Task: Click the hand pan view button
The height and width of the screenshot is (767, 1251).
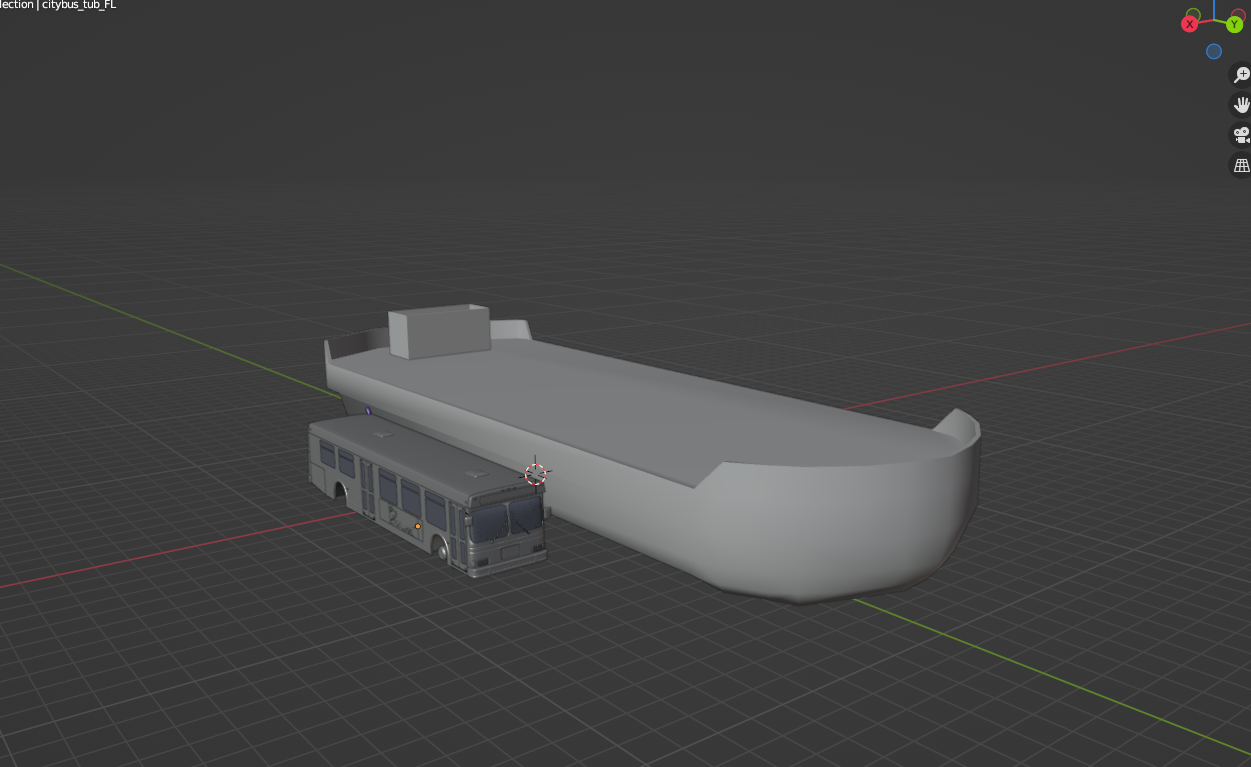Action: [x=1241, y=105]
